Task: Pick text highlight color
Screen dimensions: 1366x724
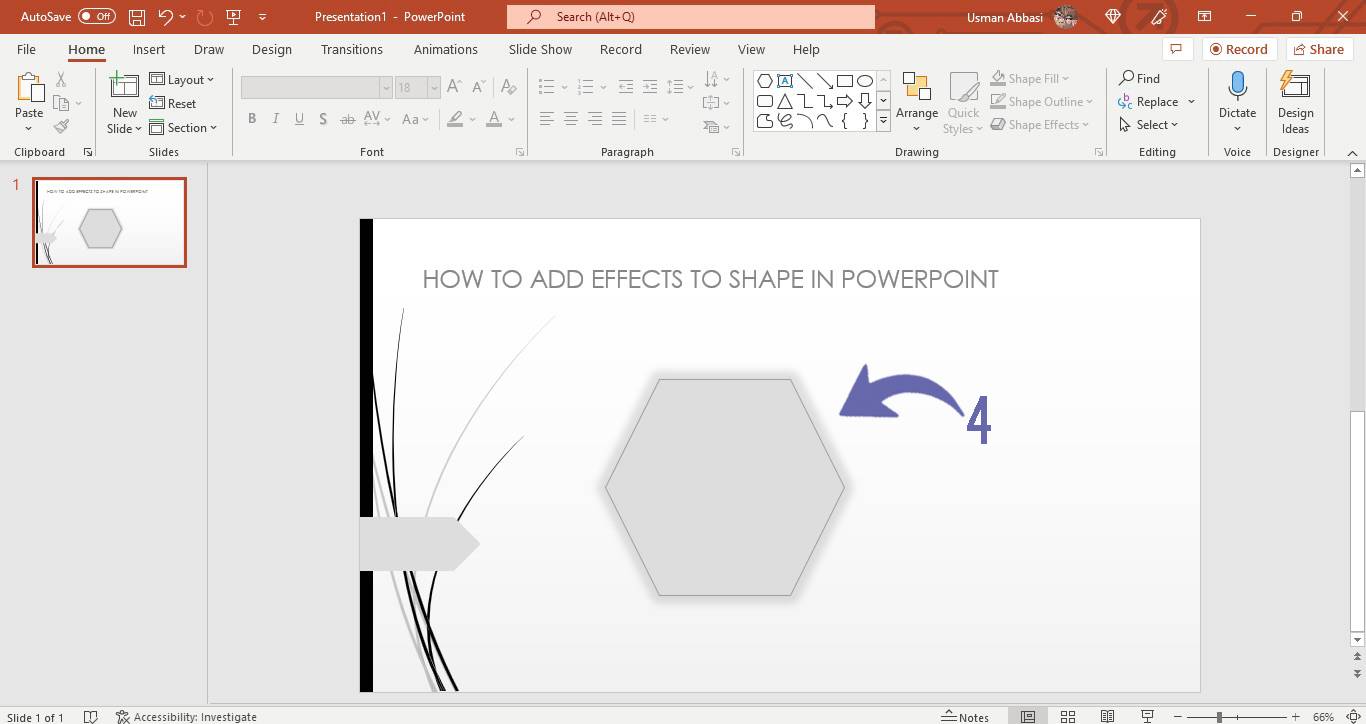Action: 455,119
